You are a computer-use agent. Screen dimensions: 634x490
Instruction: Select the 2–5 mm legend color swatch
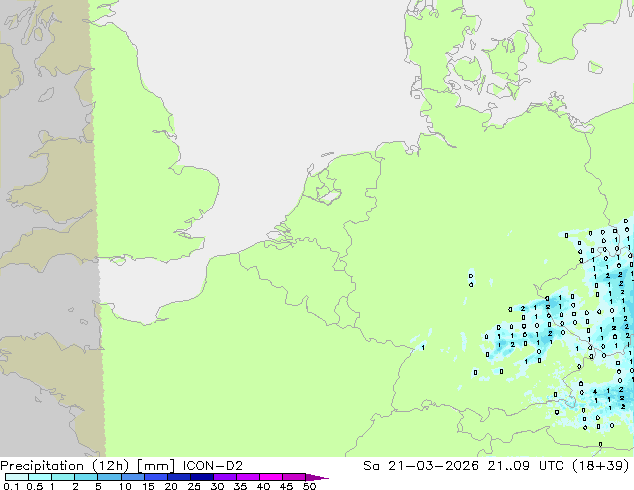(x=86, y=477)
